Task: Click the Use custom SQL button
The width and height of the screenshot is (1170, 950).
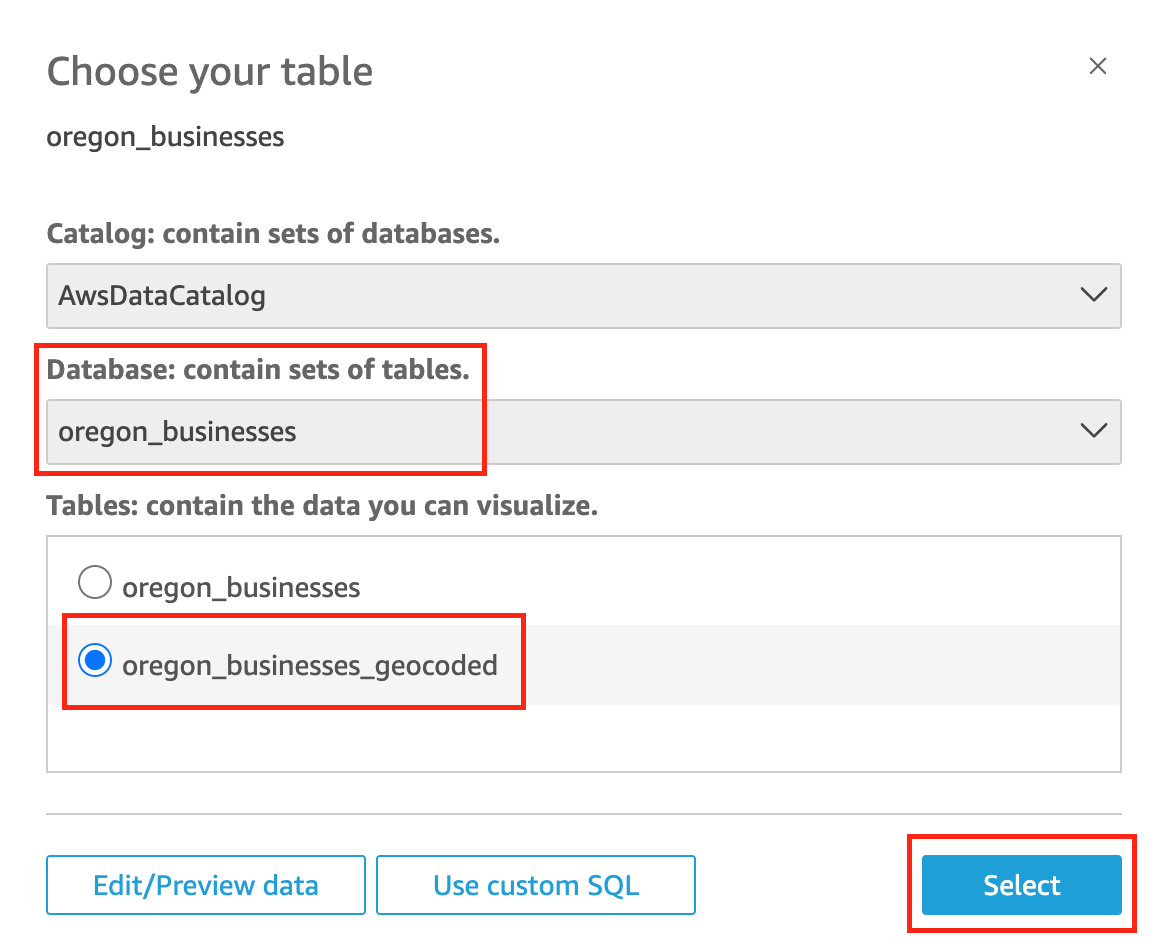Action: point(535,884)
